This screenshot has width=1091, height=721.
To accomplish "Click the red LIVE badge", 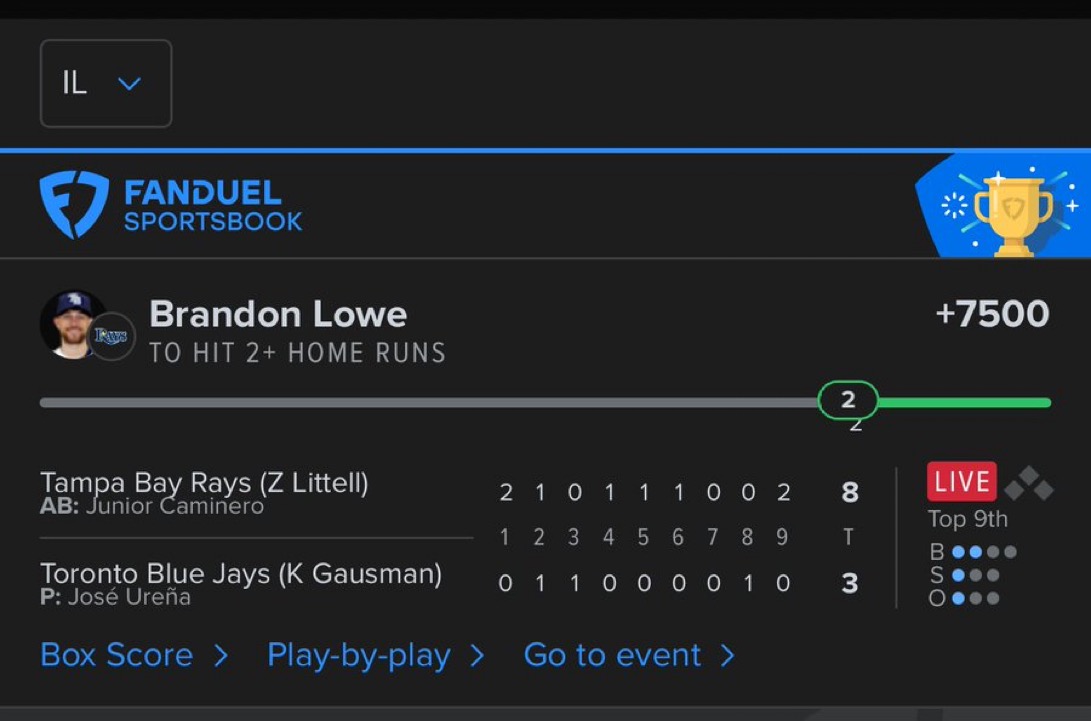I will pyautogui.click(x=962, y=481).
